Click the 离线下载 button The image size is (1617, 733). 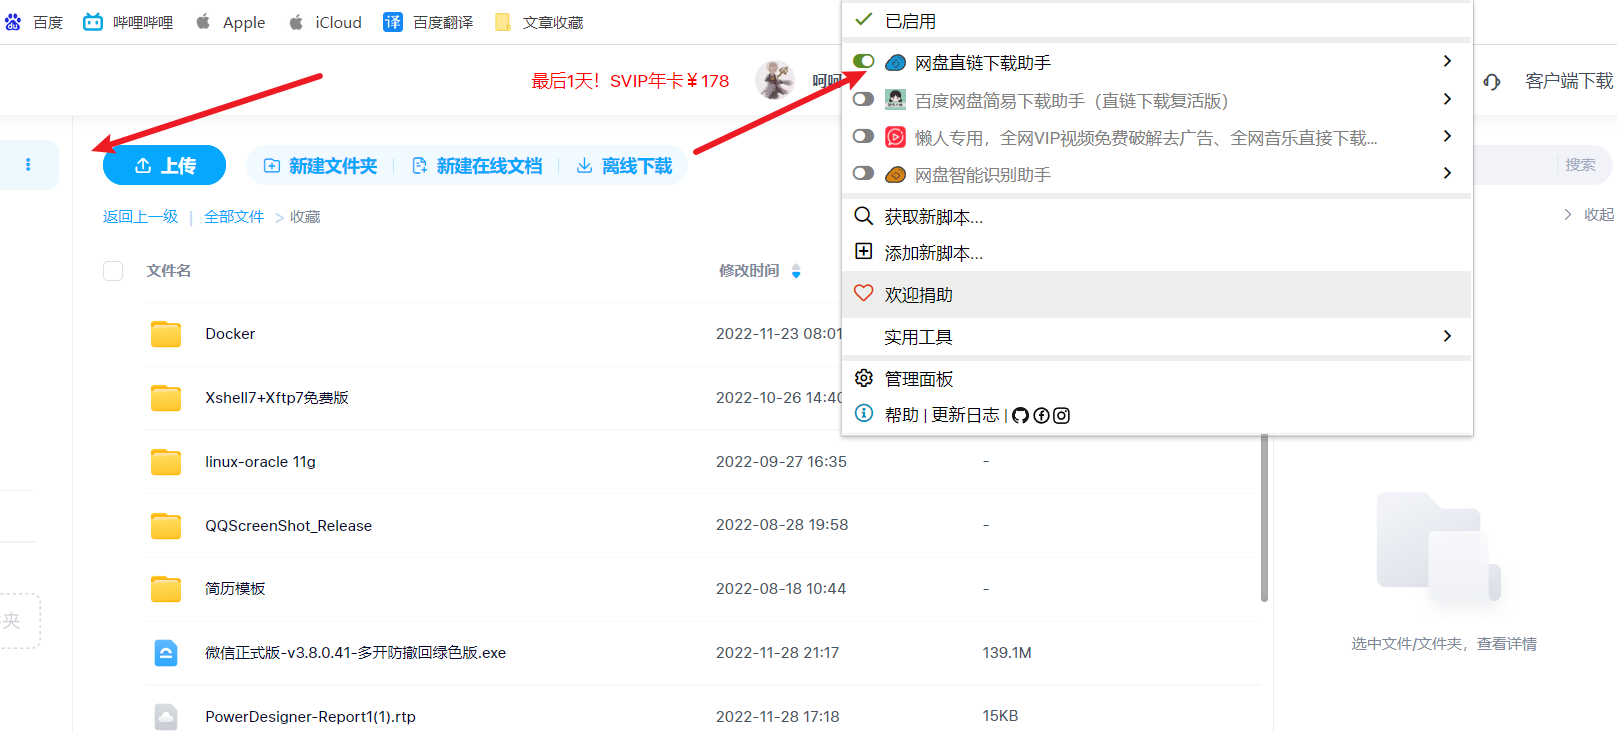click(624, 166)
